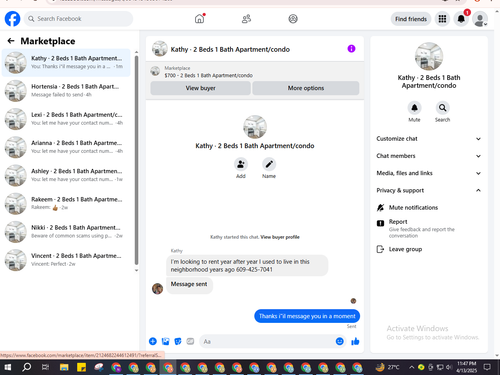Choose a sticker icon in composer
500x375 pixels.
pos(178,341)
